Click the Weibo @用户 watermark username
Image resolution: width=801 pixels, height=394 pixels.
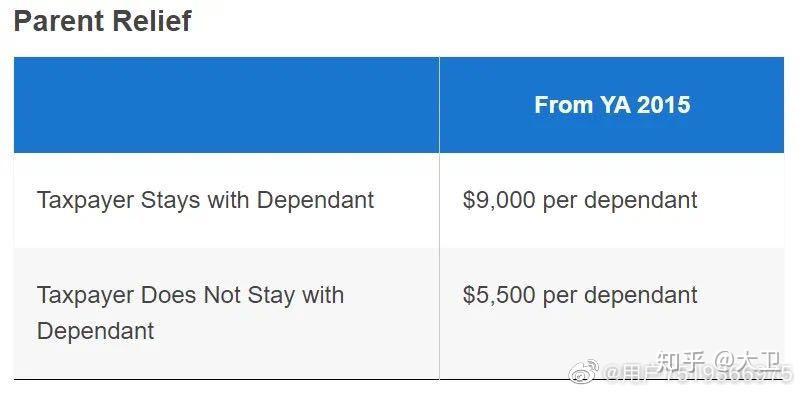coord(700,373)
